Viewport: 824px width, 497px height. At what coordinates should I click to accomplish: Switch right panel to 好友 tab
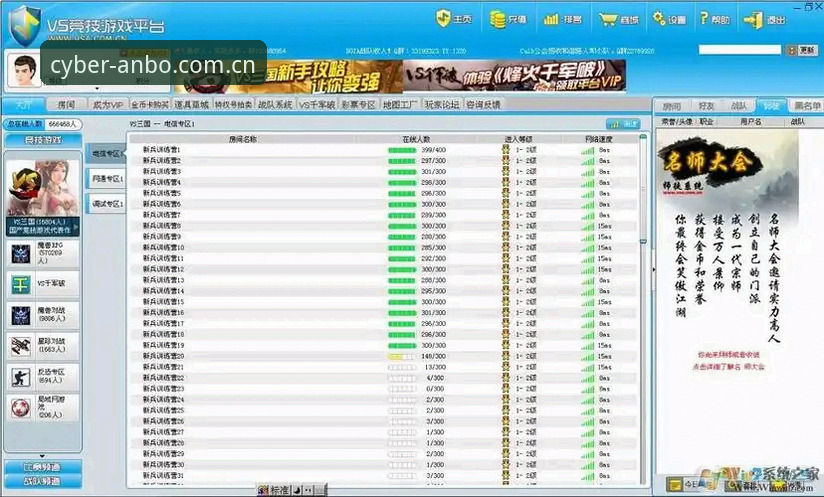[706, 106]
